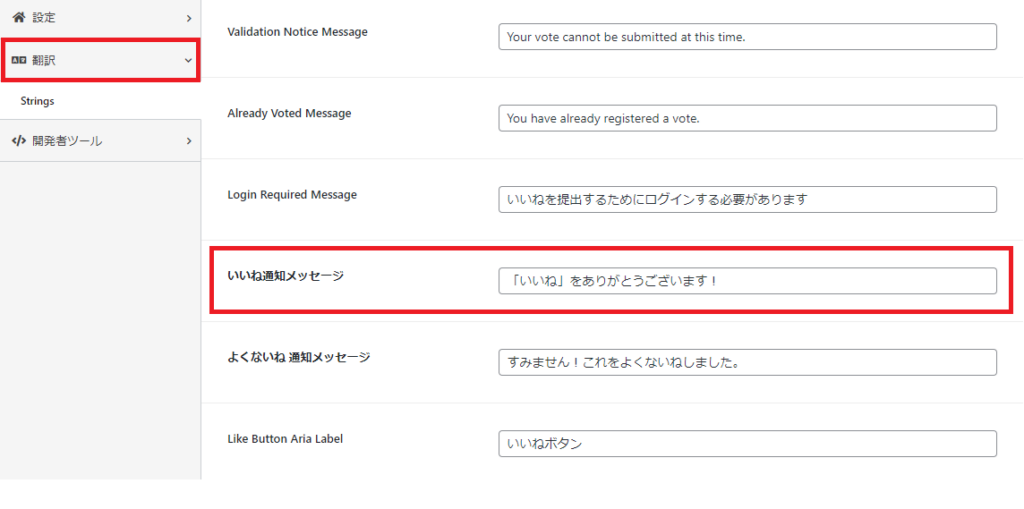Collapse the 翻訳 section chevron

[x=188, y=60]
